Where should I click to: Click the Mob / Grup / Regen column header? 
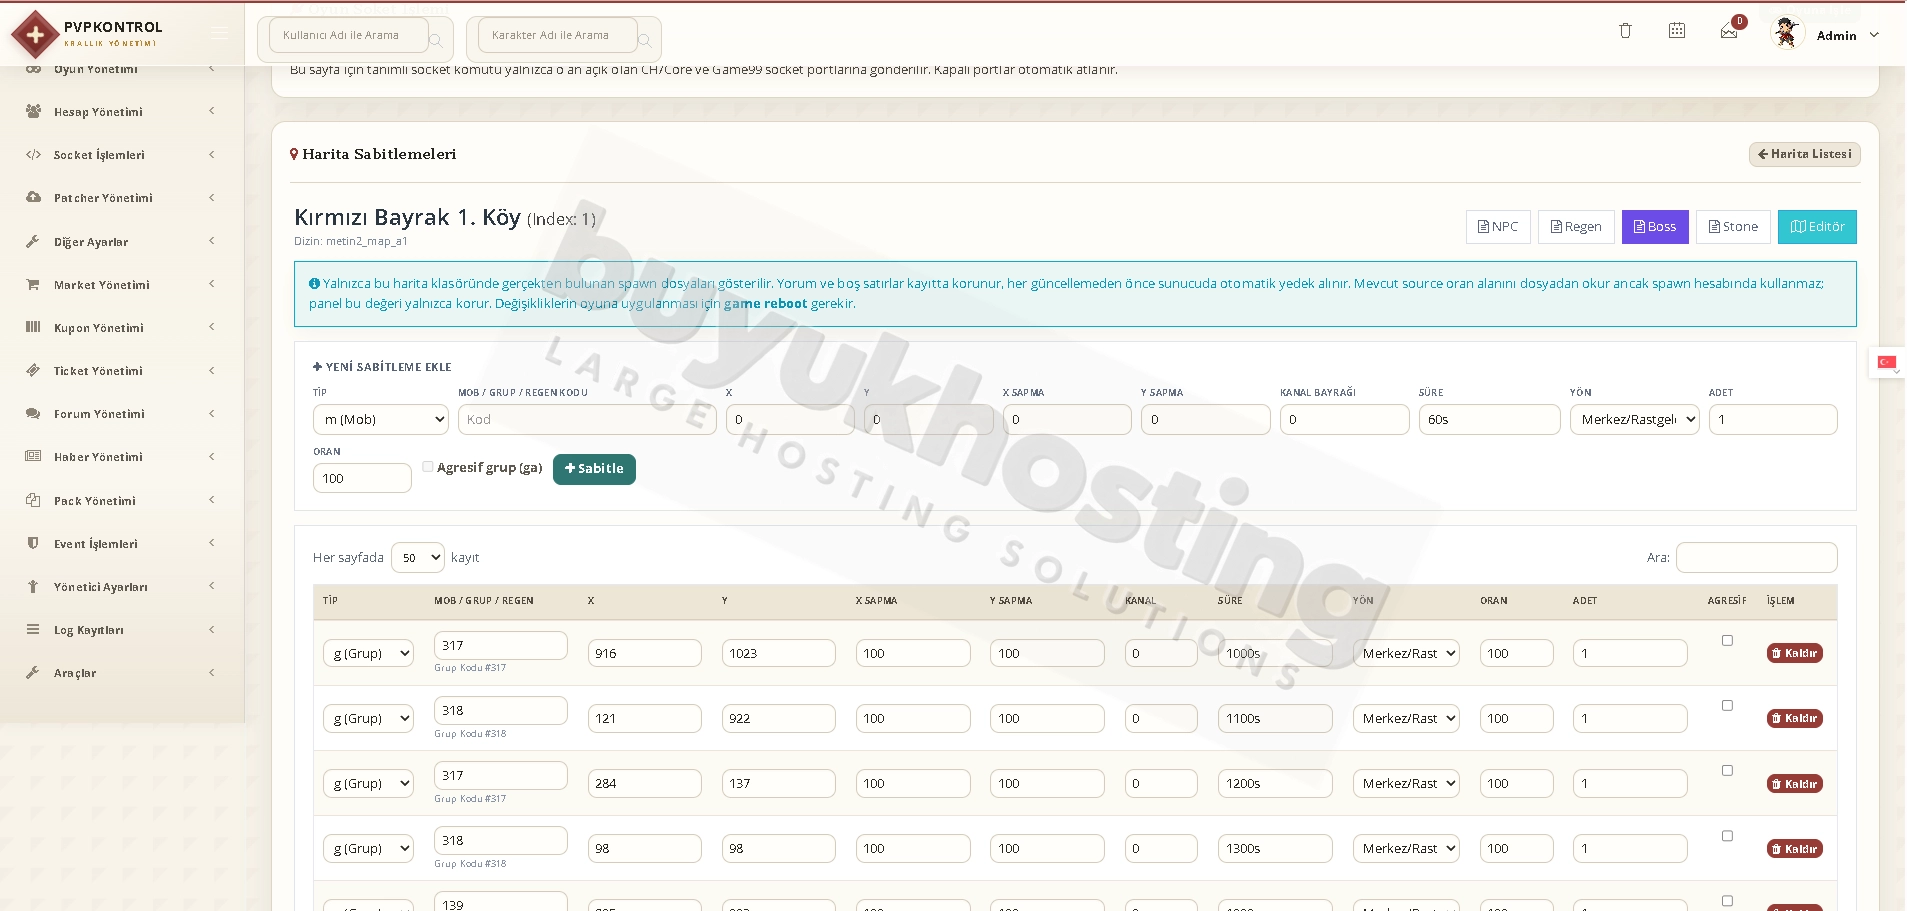(484, 601)
